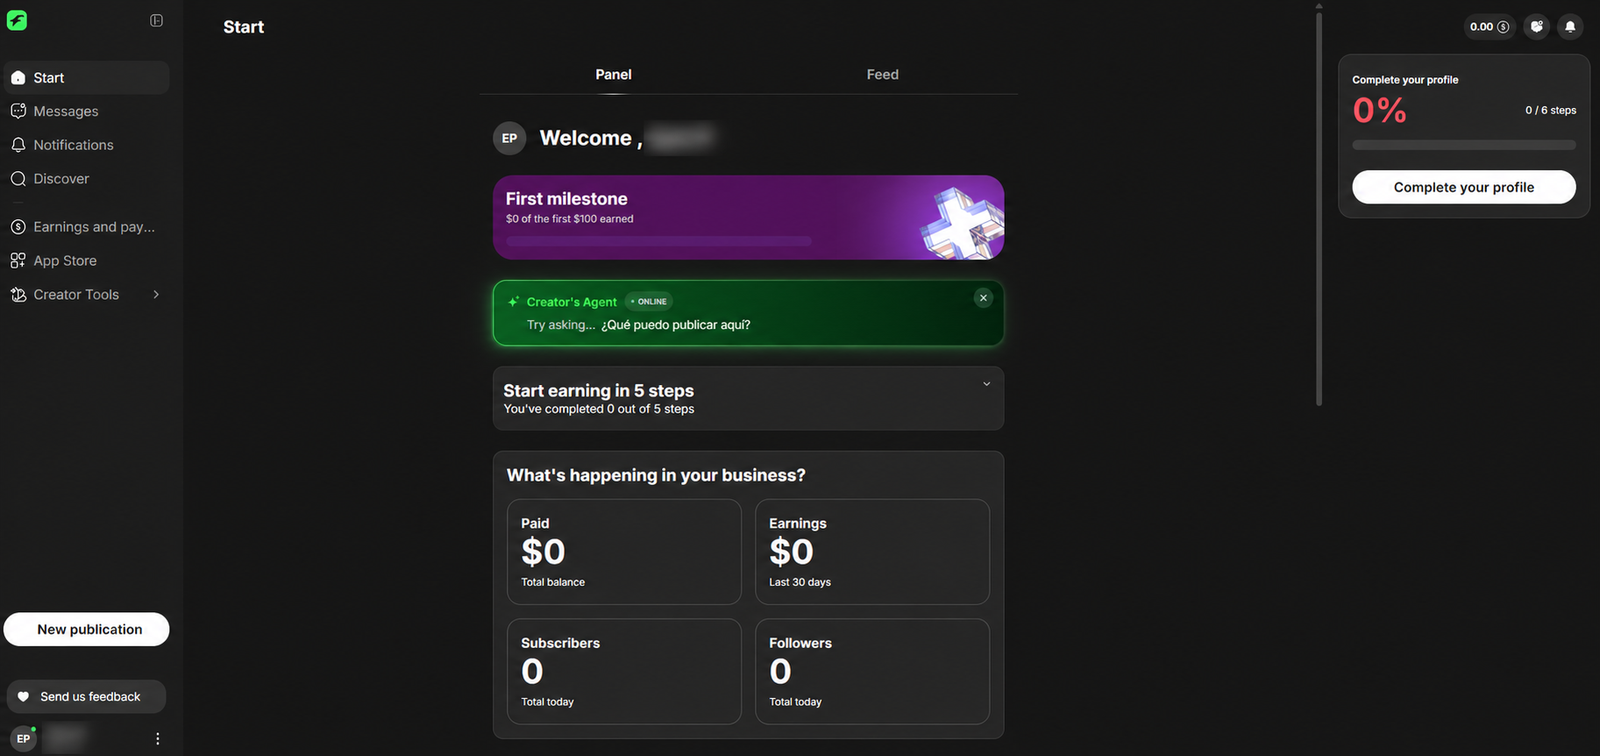Screen dimensions: 1600x756
Task: Click Send us feedback button
Action: click(x=86, y=697)
